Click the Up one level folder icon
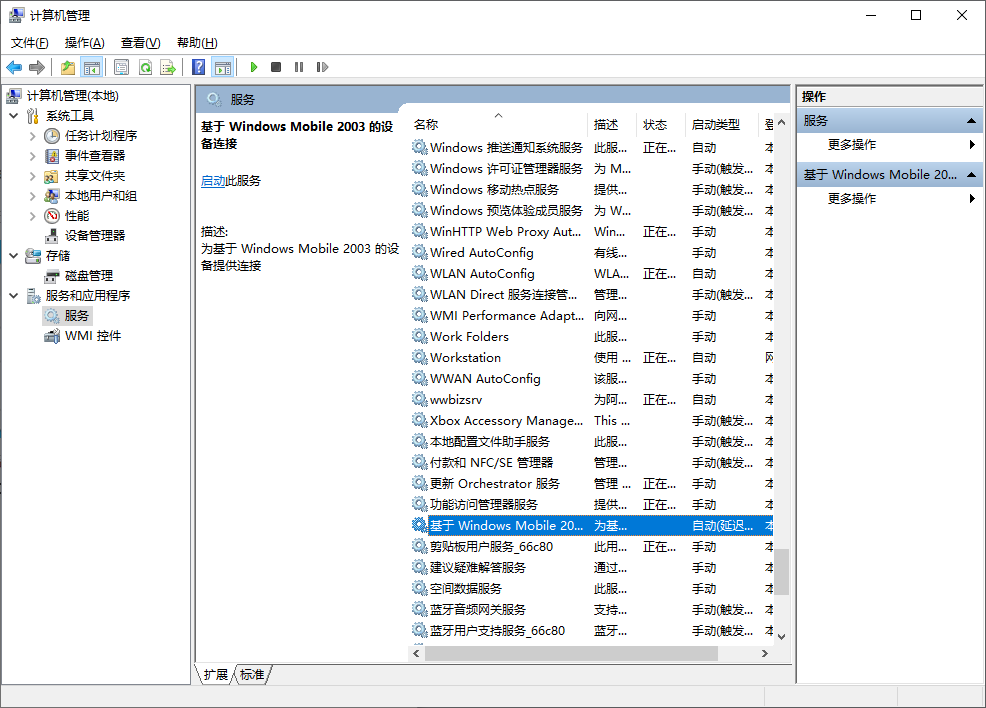986x708 pixels. click(x=67, y=67)
